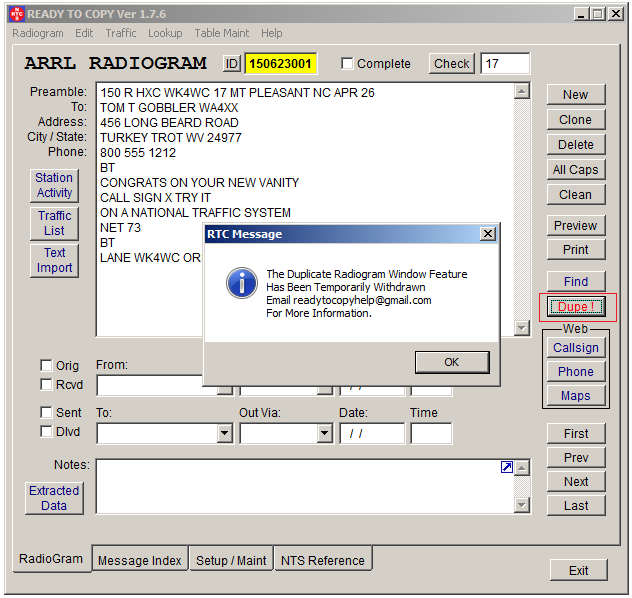Open the Radiogram menu
632x598 pixels.
click(x=38, y=33)
